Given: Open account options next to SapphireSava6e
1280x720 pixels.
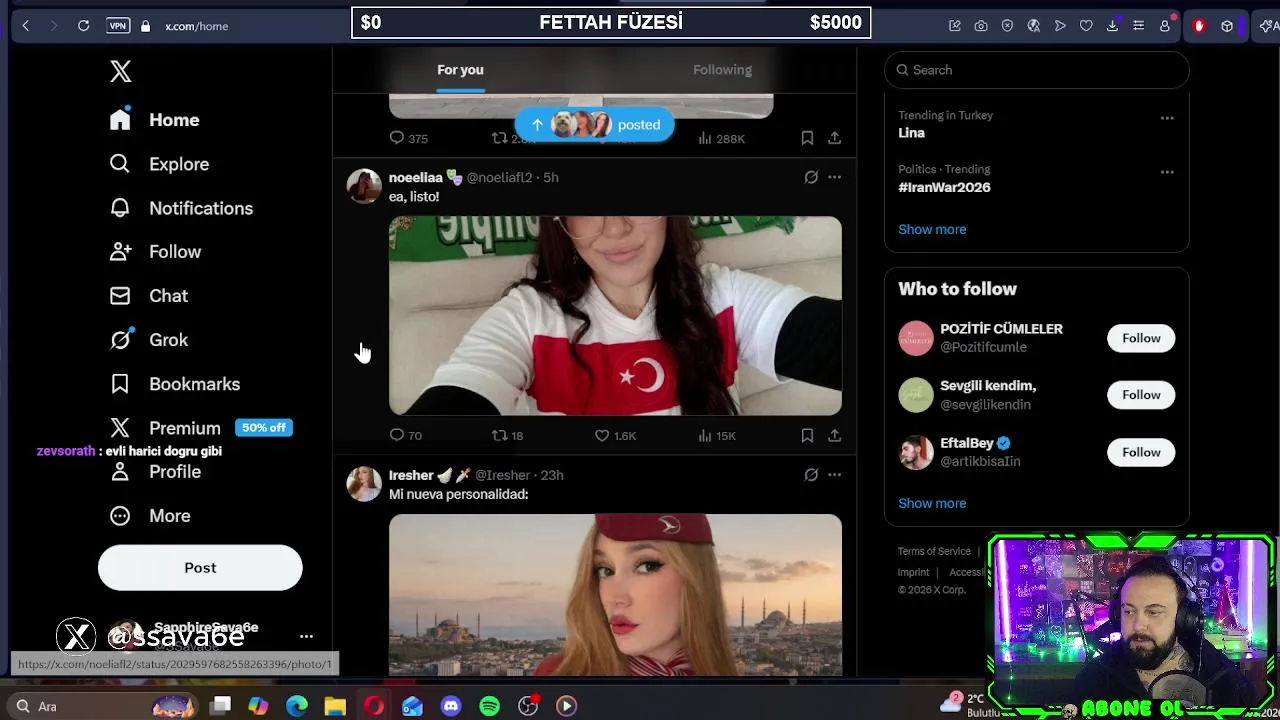Looking at the screenshot, I should (x=306, y=636).
